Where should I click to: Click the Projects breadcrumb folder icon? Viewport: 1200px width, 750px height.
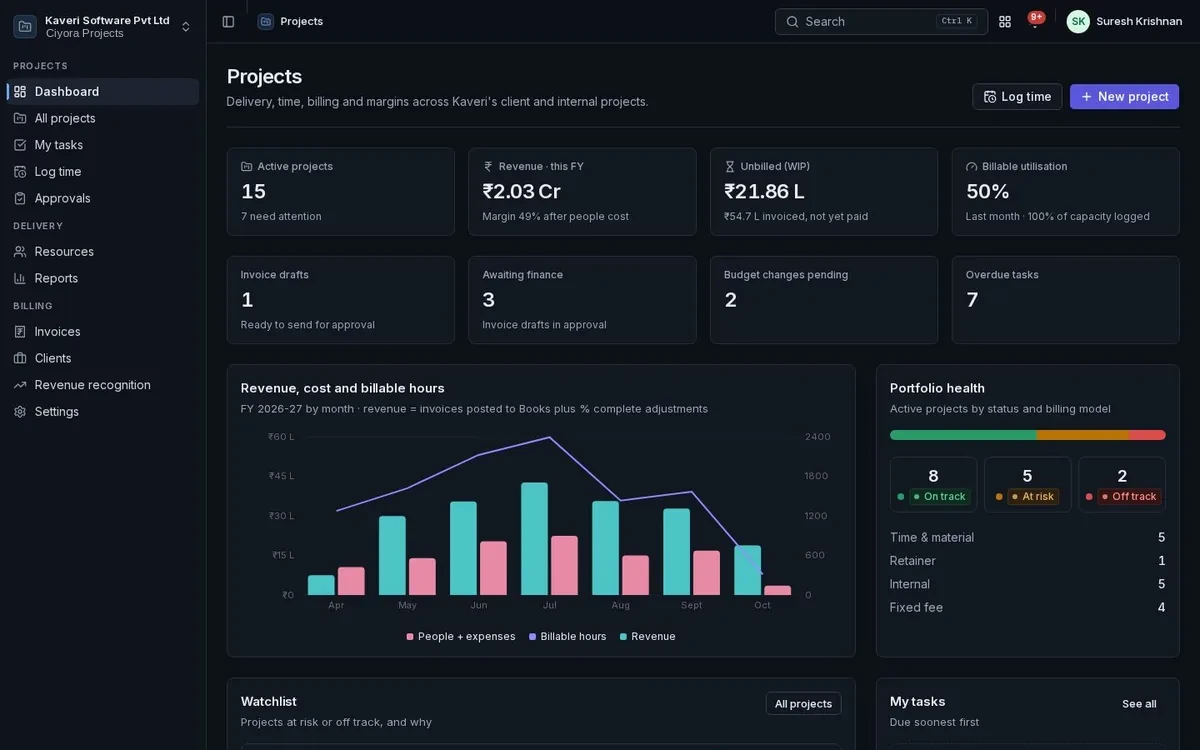click(x=266, y=21)
